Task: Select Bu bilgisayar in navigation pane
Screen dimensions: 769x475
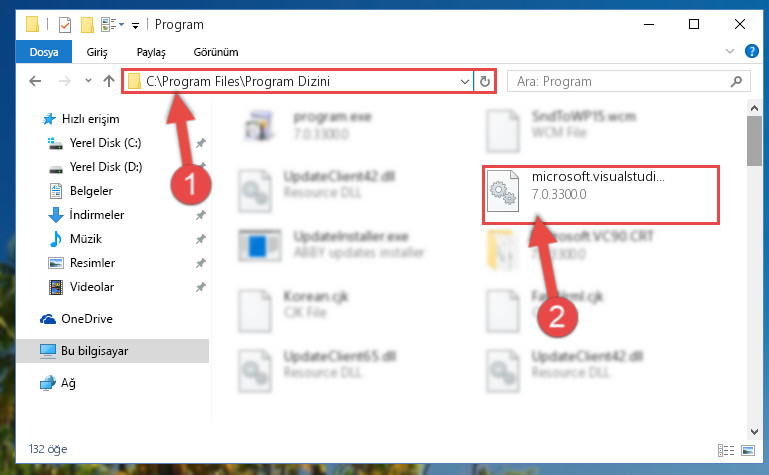Action: [x=112, y=351]
